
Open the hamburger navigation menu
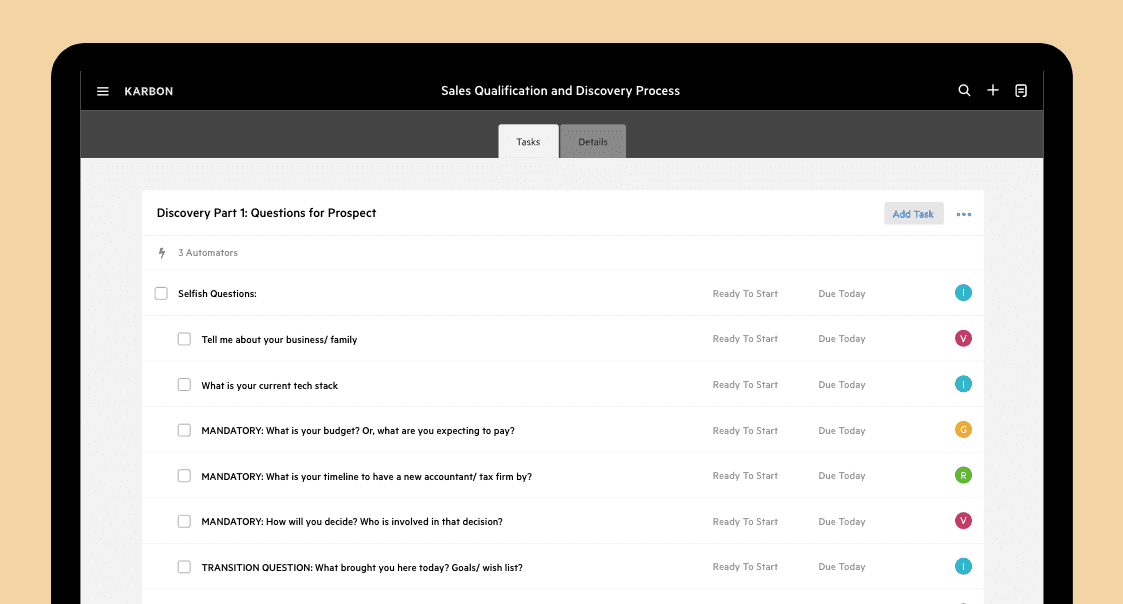tap(102, 91)
